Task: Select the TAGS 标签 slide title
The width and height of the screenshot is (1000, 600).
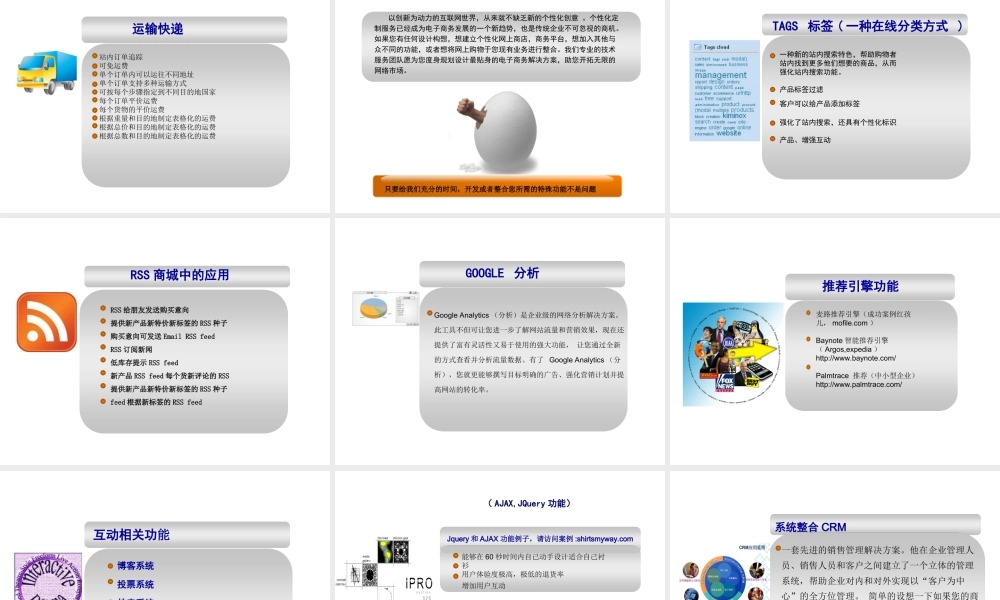Action: pos(867,26)
